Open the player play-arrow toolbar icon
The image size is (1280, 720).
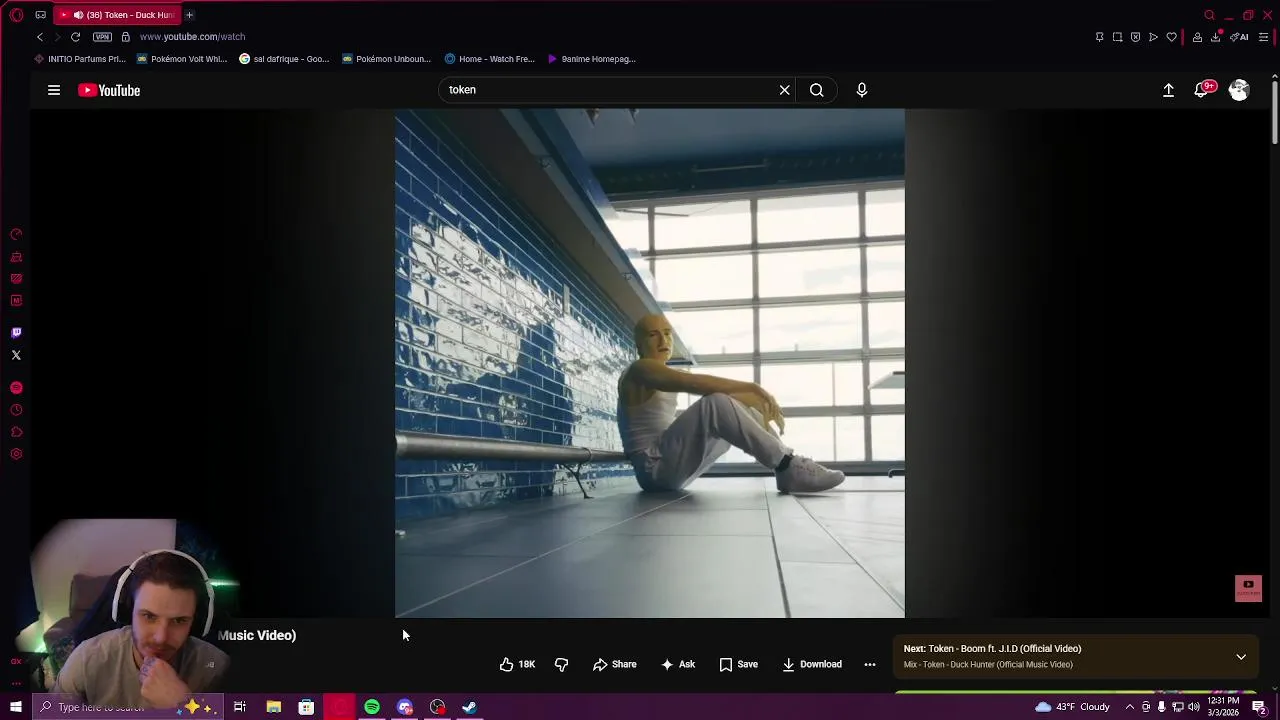tap(1153, 37)
